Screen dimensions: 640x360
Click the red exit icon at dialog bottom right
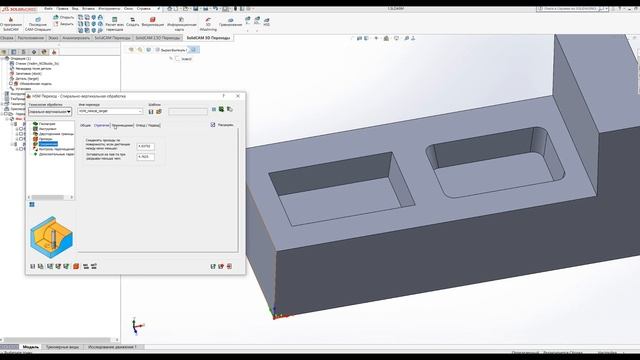click(x=229, y=266)
